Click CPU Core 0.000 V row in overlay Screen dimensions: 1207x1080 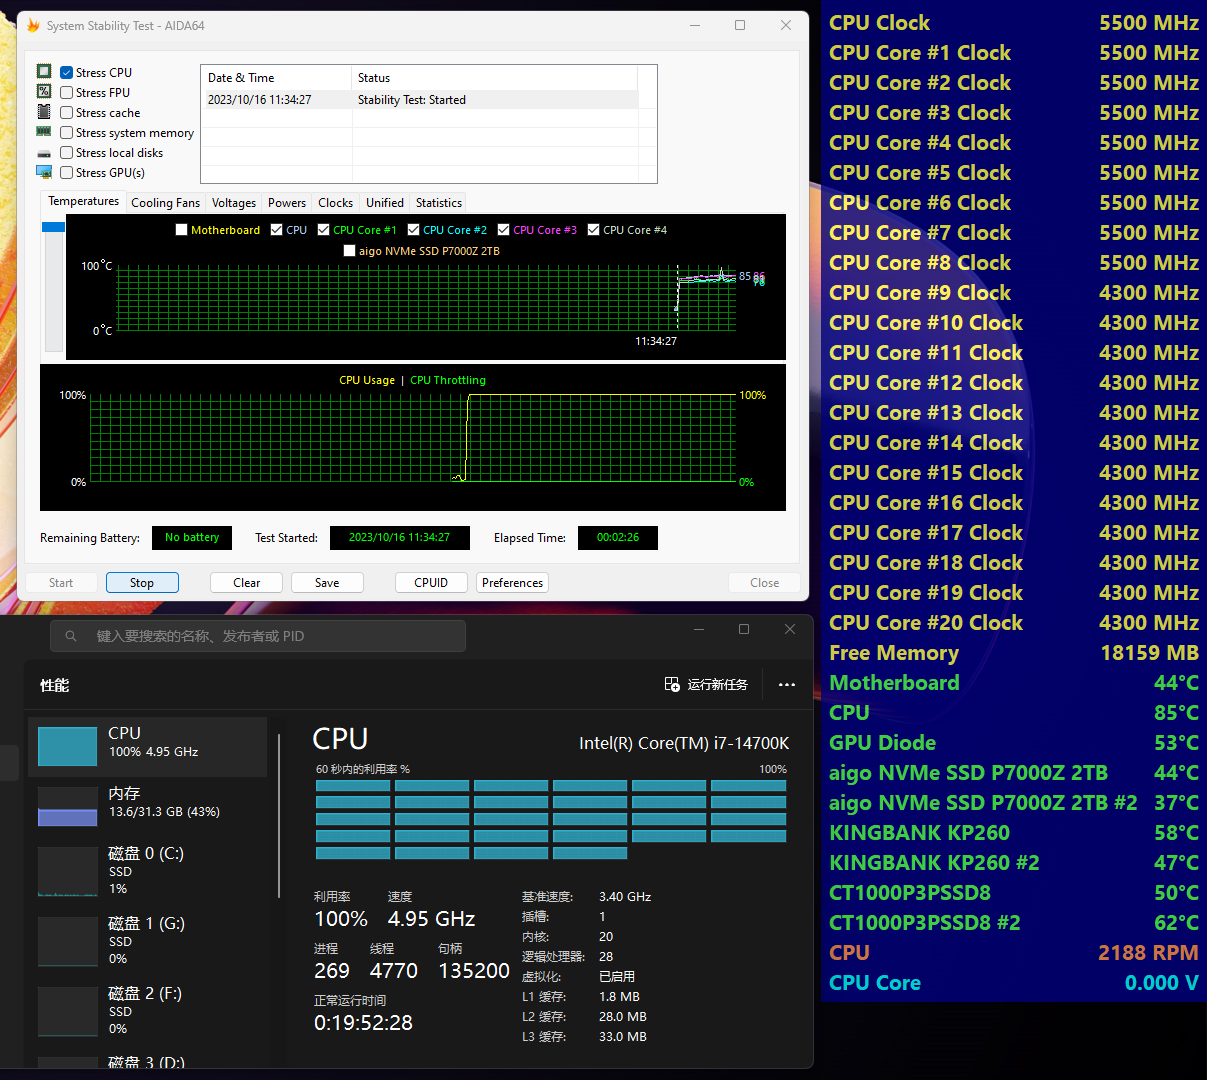point(1014,982)
